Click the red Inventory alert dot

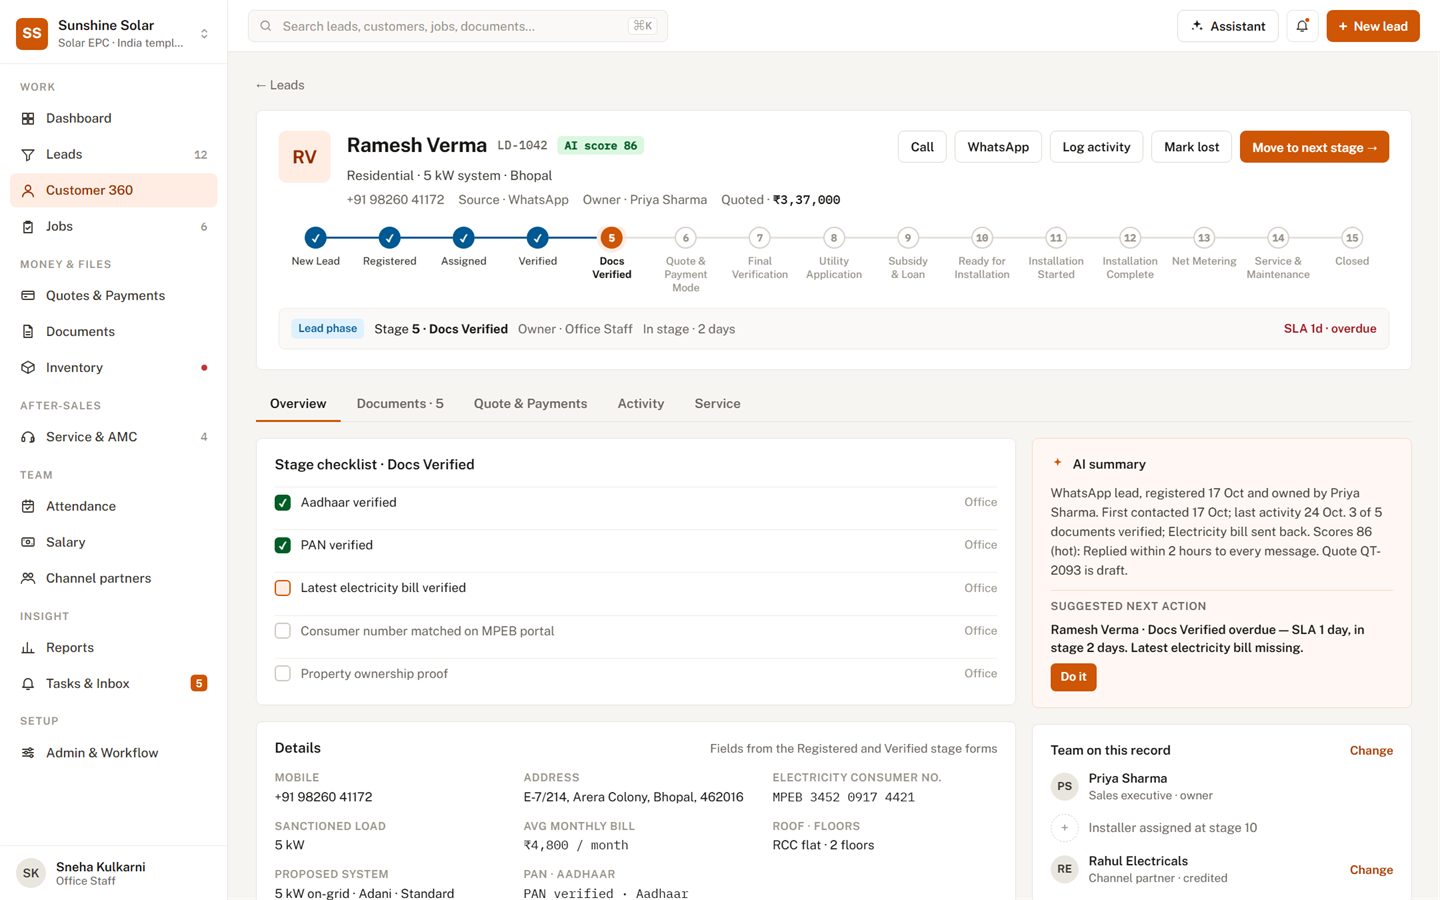(x=204, y=367)
